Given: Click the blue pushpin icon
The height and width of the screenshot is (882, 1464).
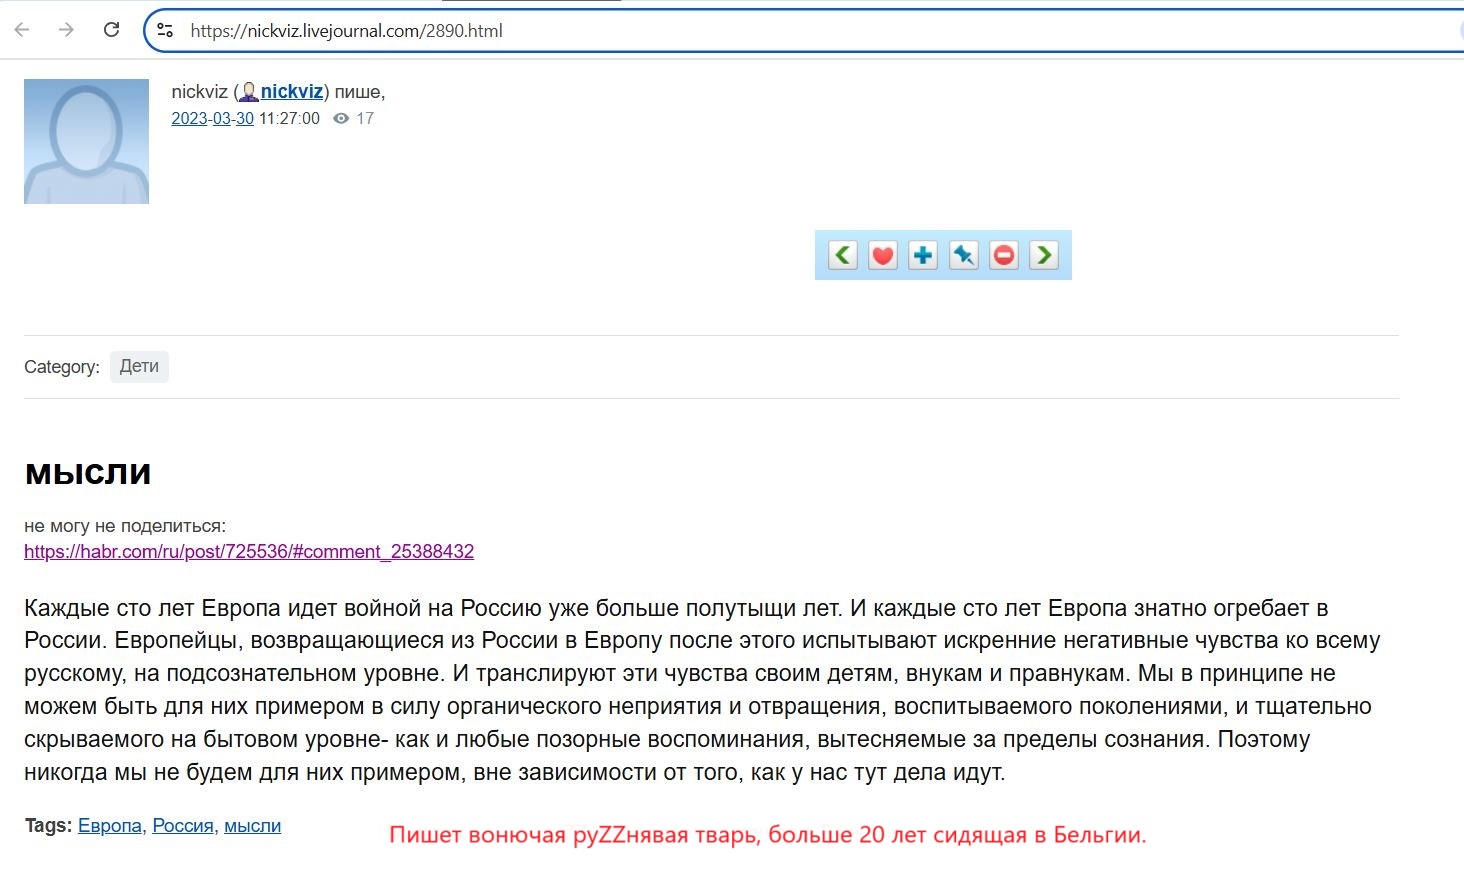Looking at the screenshot, I should point(963,255).
